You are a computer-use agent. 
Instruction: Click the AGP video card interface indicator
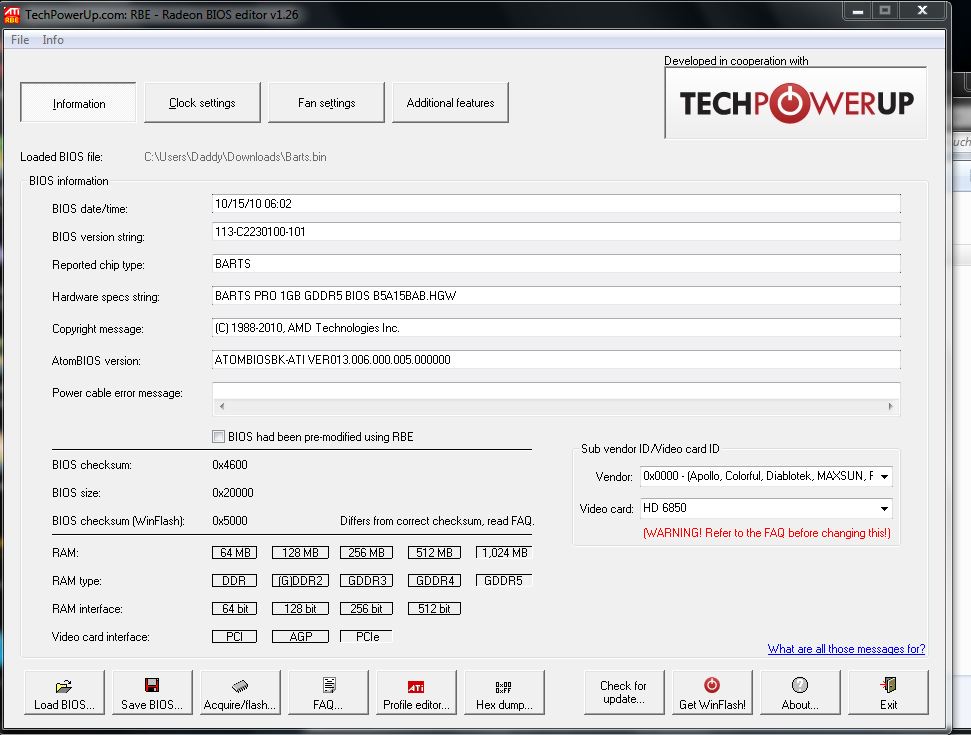tap(300, 637)
